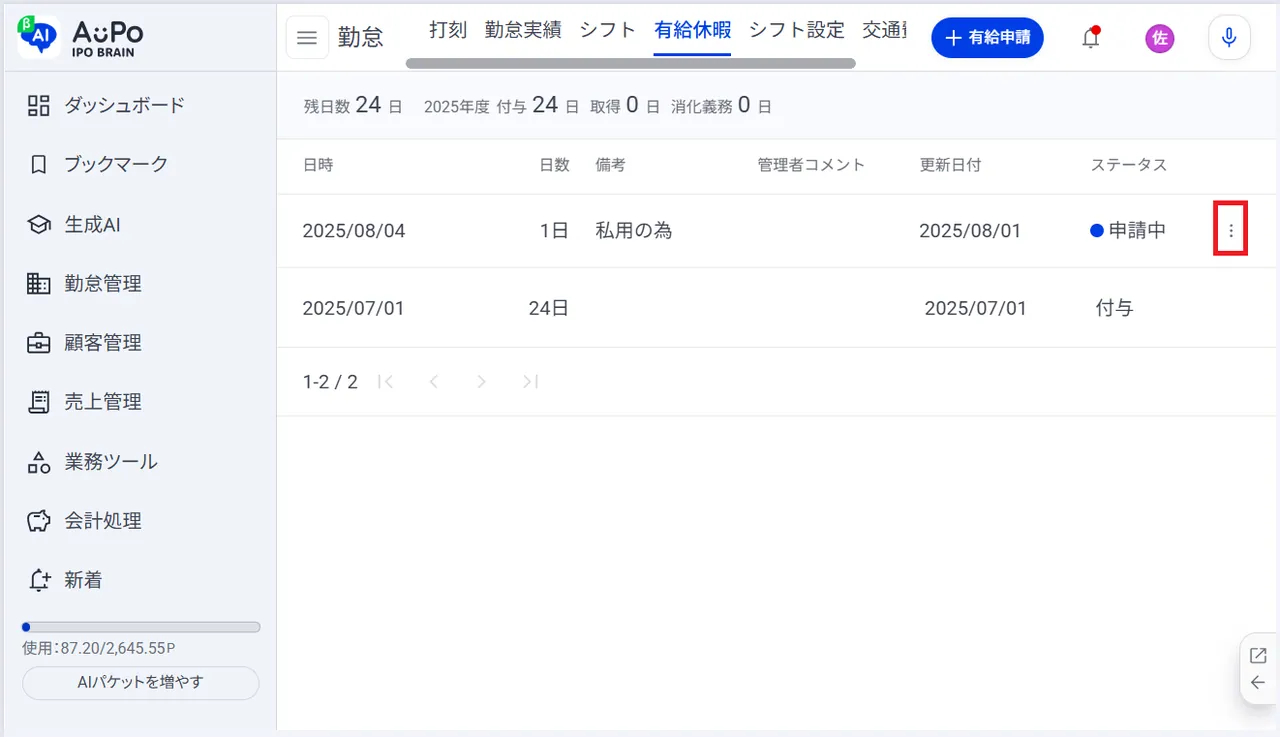Click the 24日 days cell
This screenshot has width=1280, height=737.
549,308
